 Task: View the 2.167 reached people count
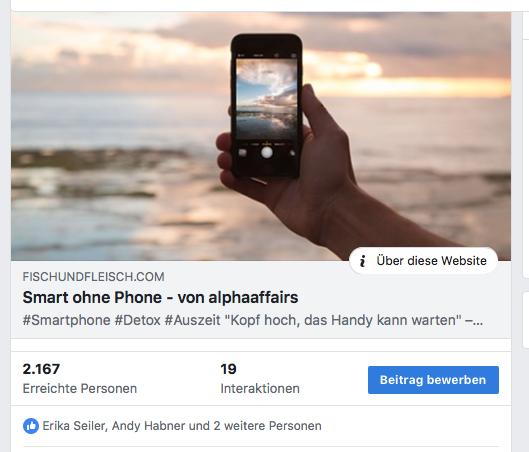41,369
